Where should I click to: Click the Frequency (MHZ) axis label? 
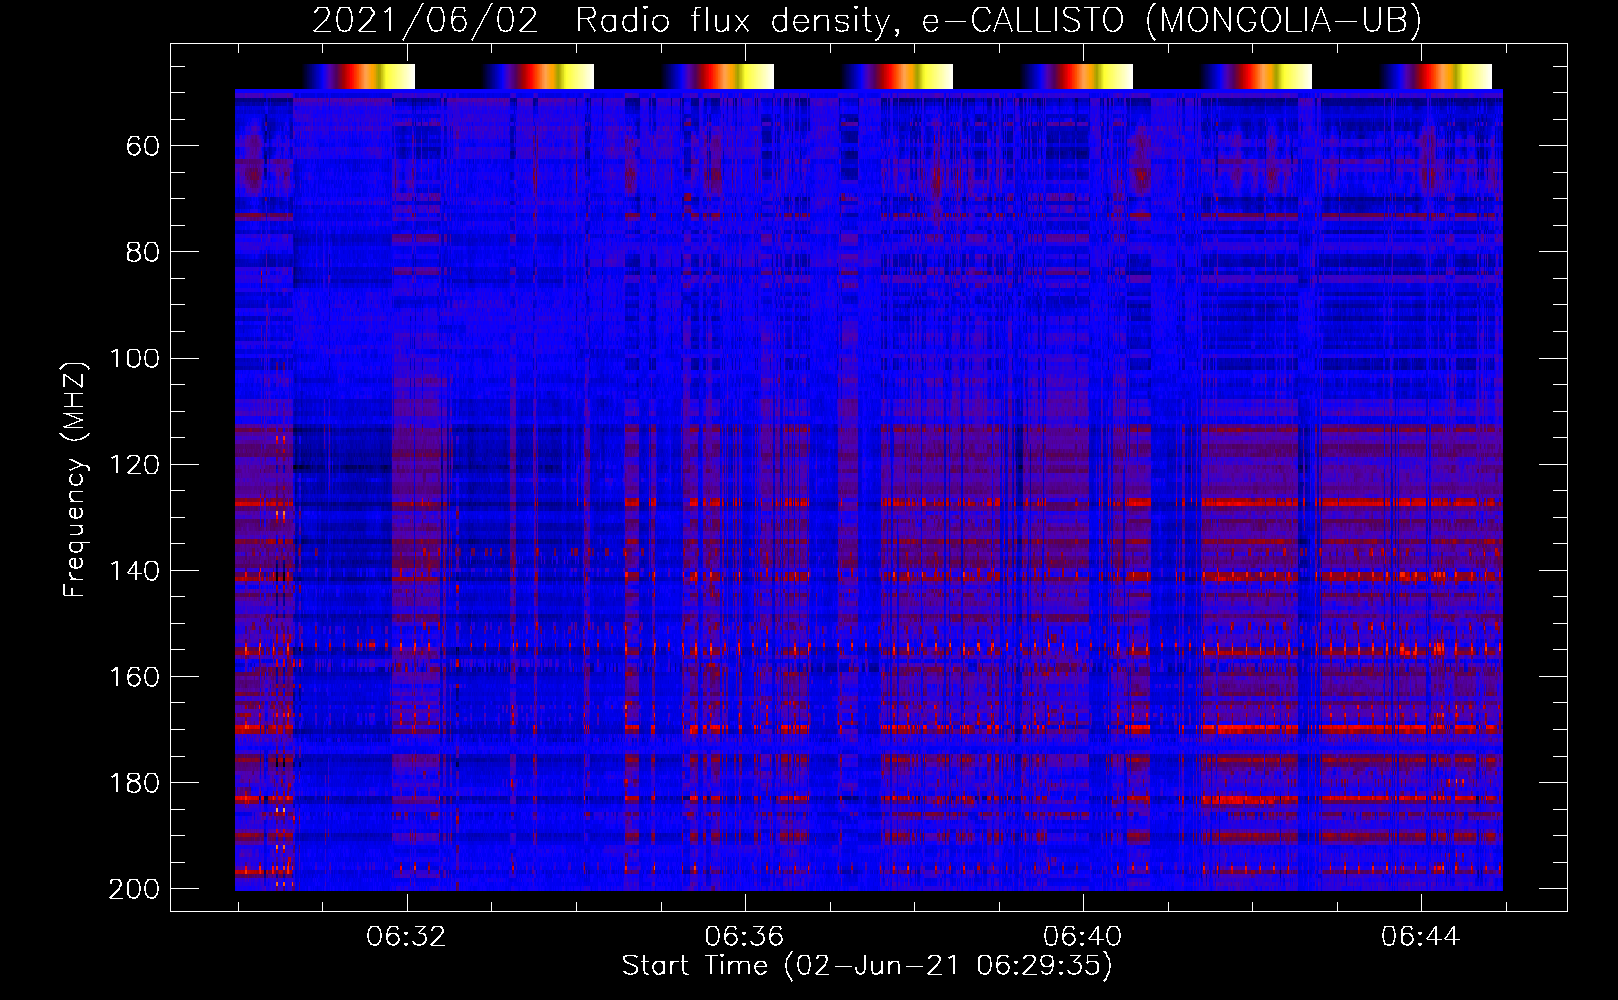tap(75, 479)
